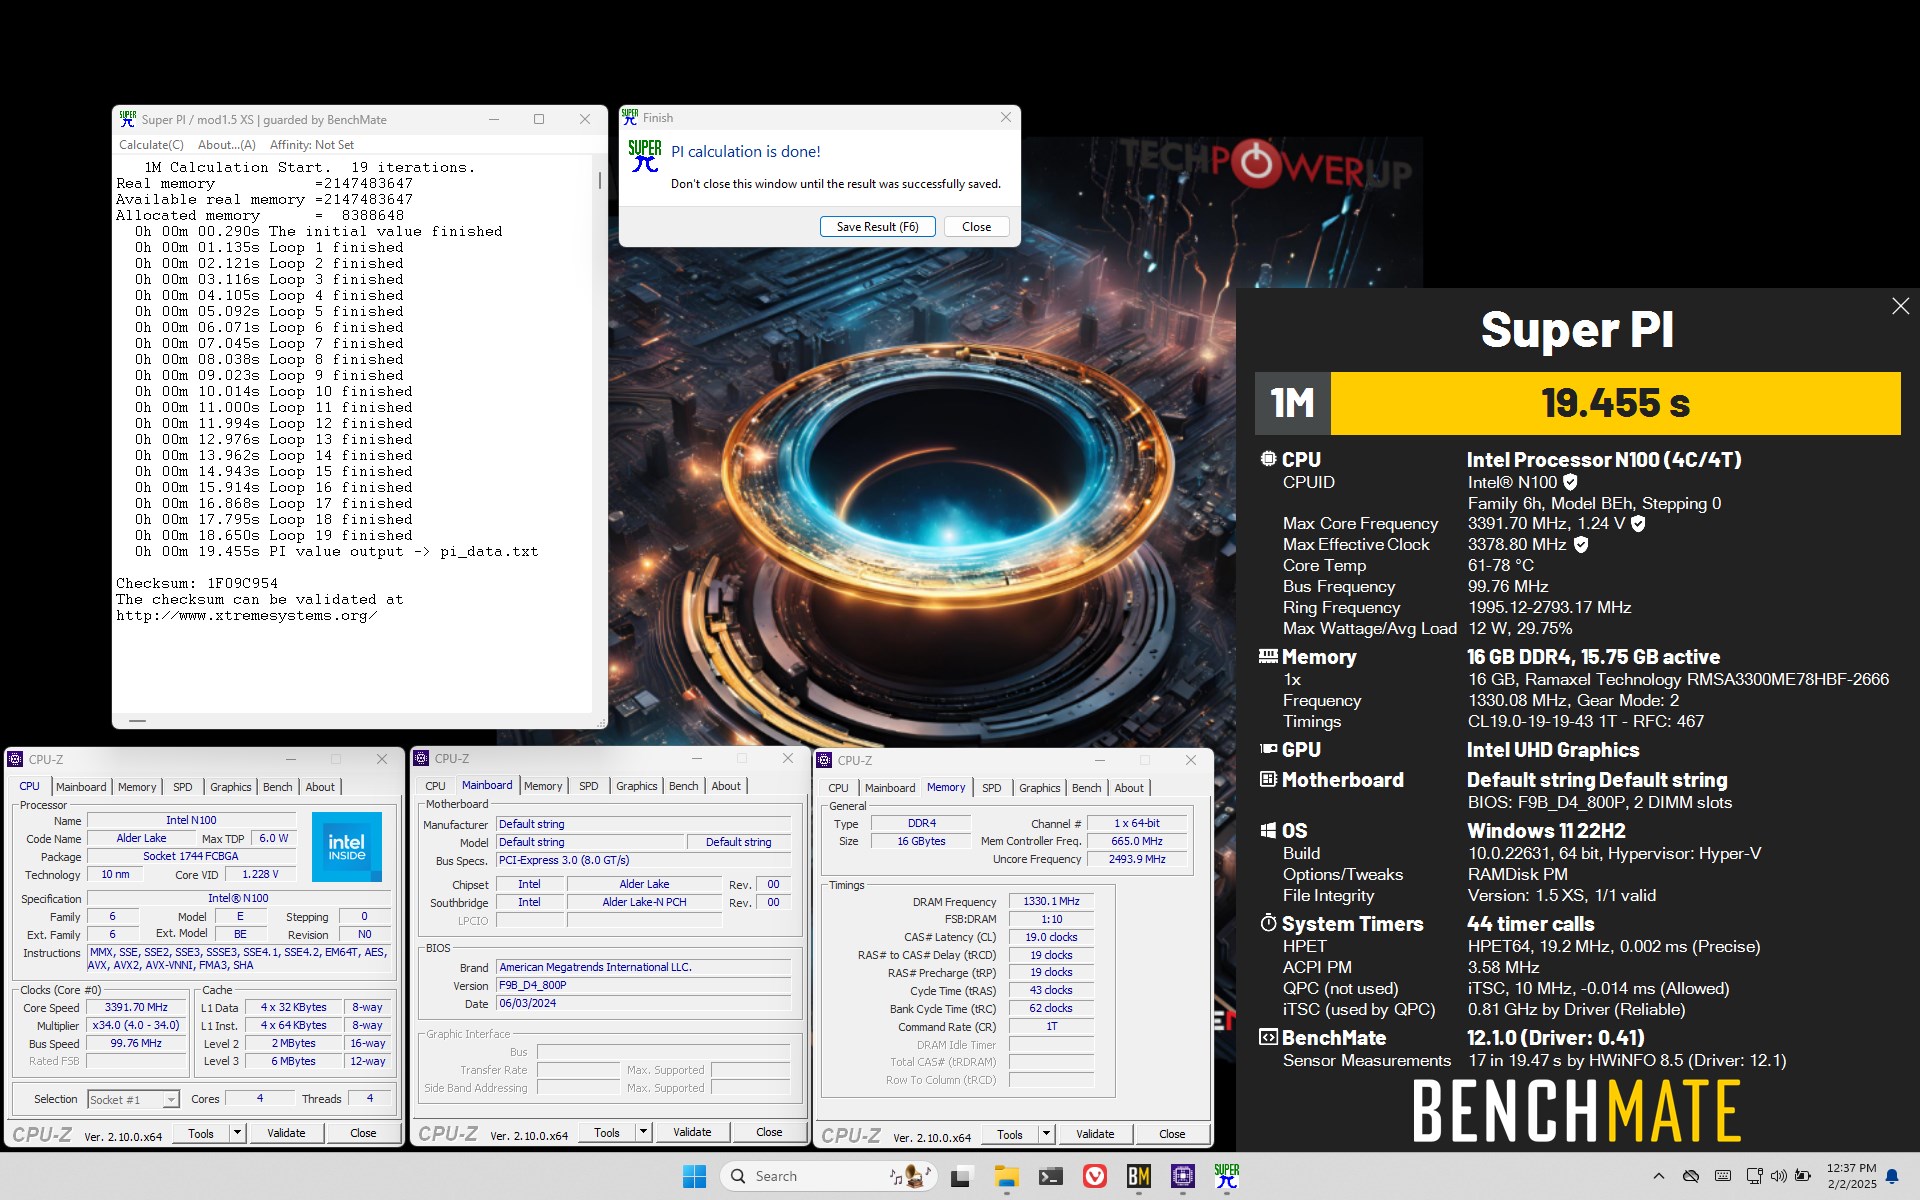Click Tools button in CPU-Z CPU window
1920x1200 pixels.
click(x=201, y=1133)
